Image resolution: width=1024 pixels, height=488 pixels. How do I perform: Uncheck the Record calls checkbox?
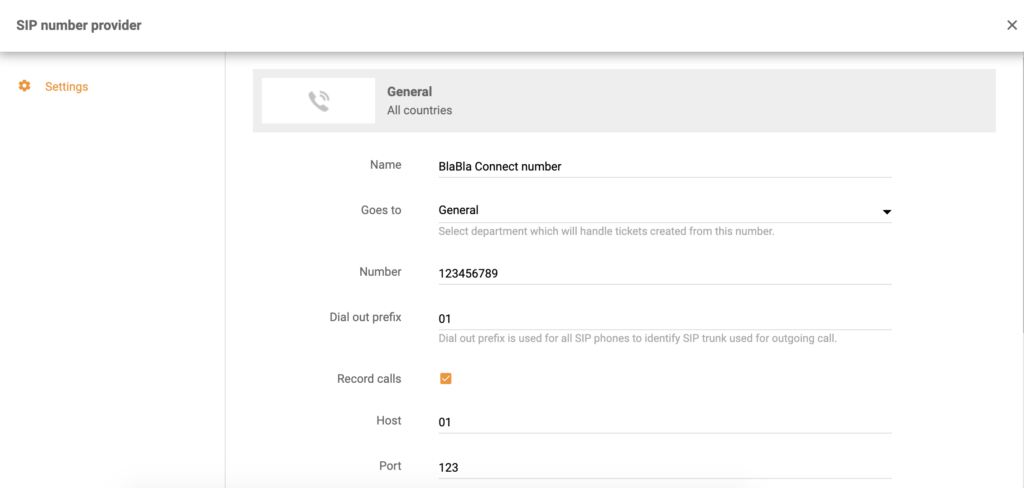[446, 379]
